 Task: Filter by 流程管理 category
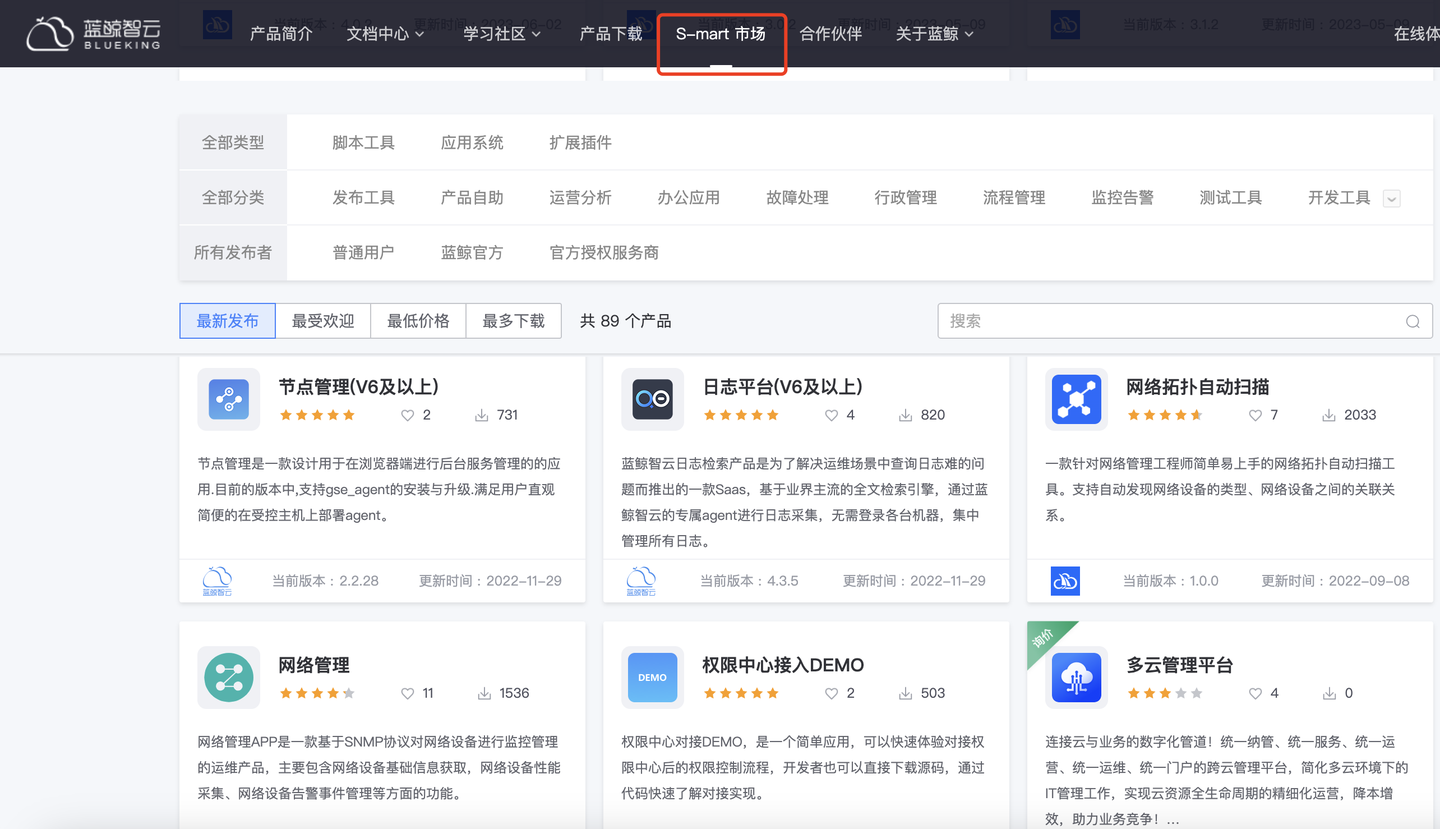[1014, 198]
